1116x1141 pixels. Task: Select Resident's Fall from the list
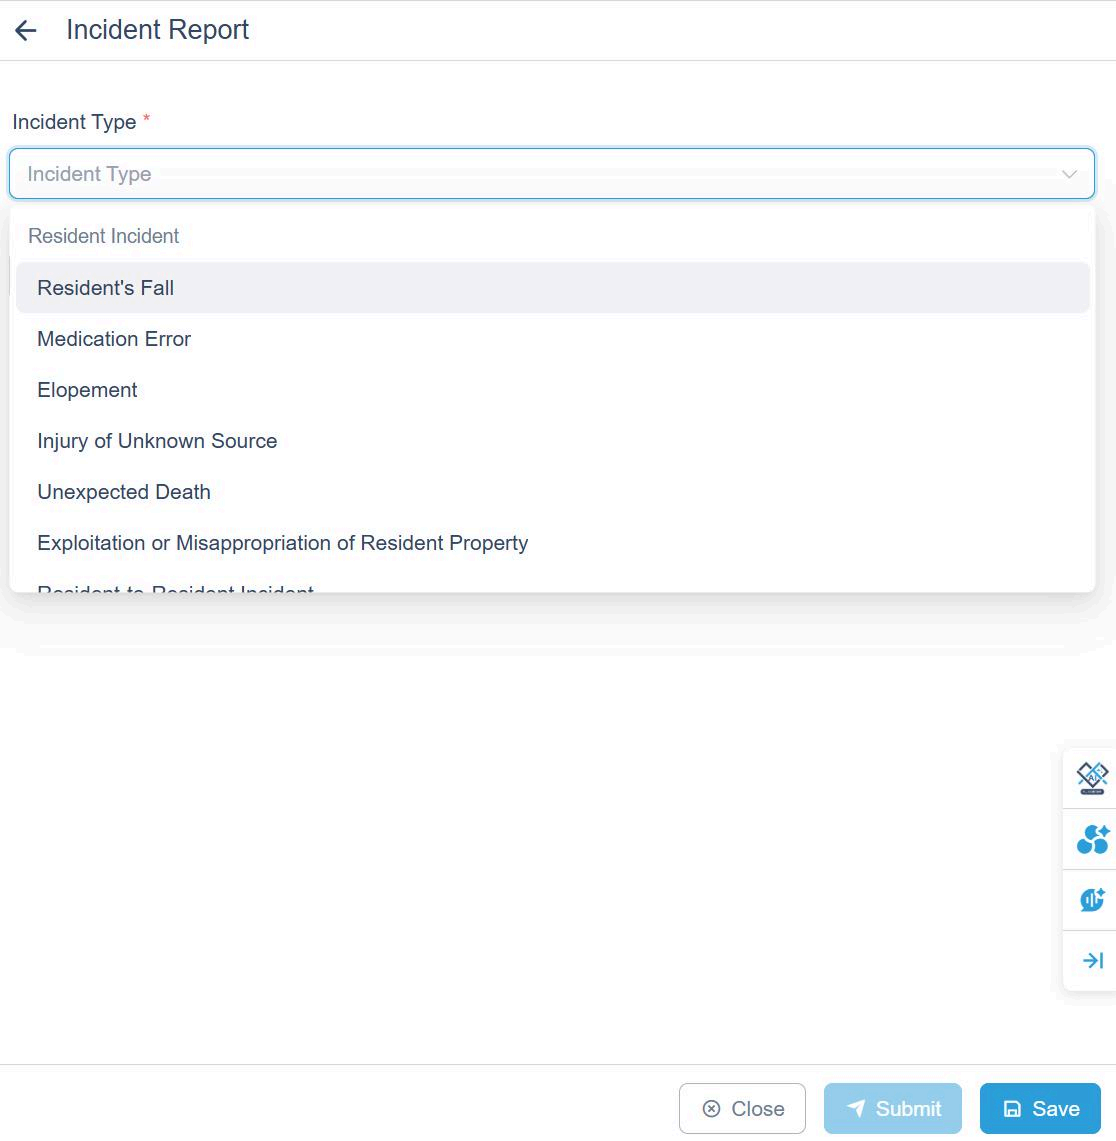pos(106,288)
